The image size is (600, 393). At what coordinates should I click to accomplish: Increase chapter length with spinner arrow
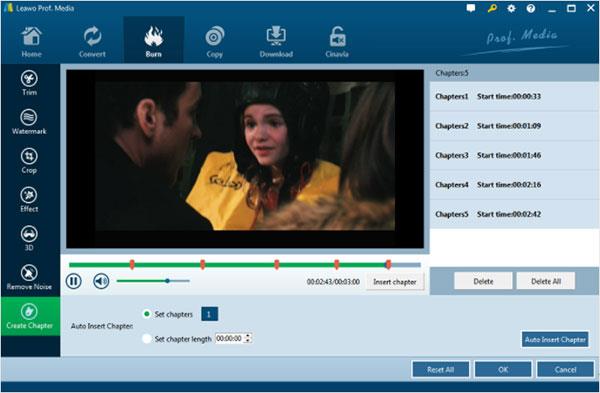tap(248, 336)
